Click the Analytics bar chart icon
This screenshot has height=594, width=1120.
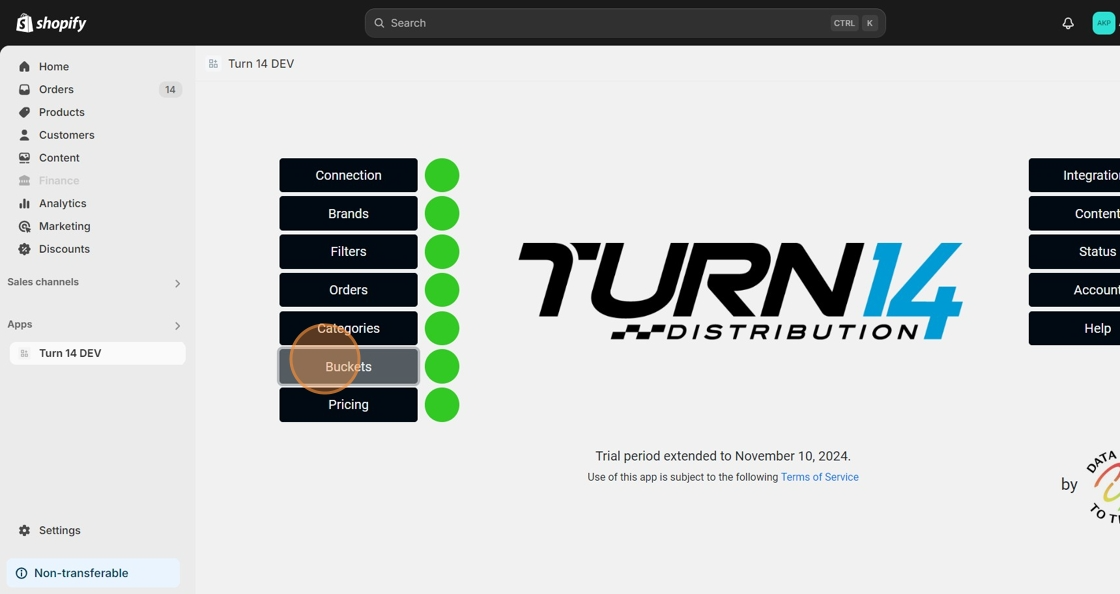(x=24, y=203)
